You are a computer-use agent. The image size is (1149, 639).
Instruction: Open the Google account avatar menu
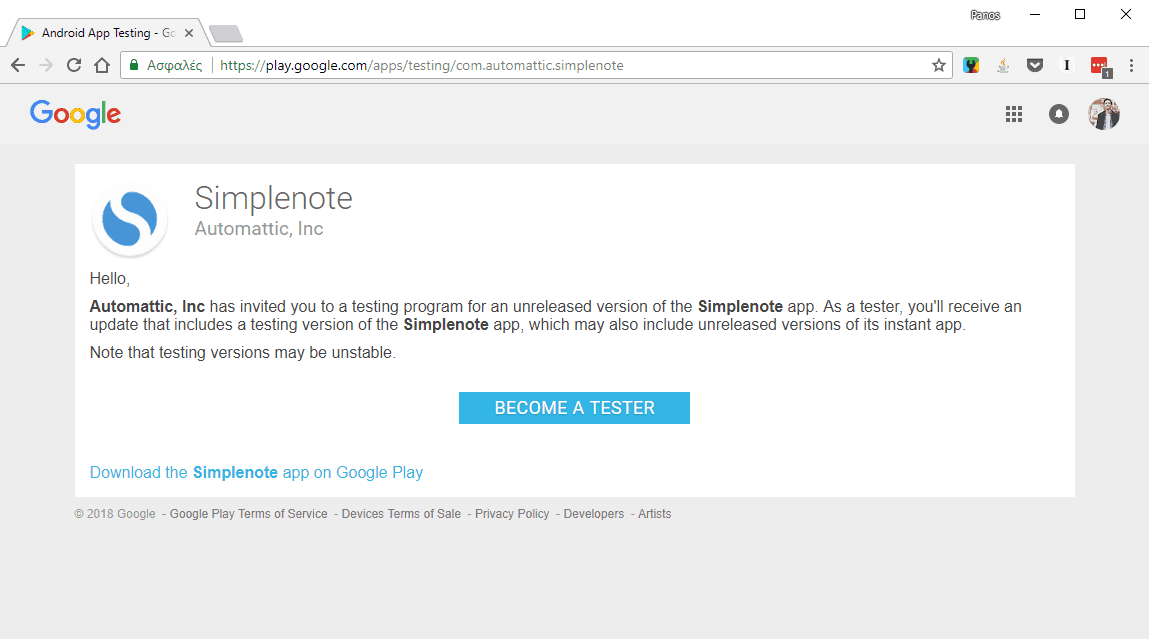click(1104, 114)
